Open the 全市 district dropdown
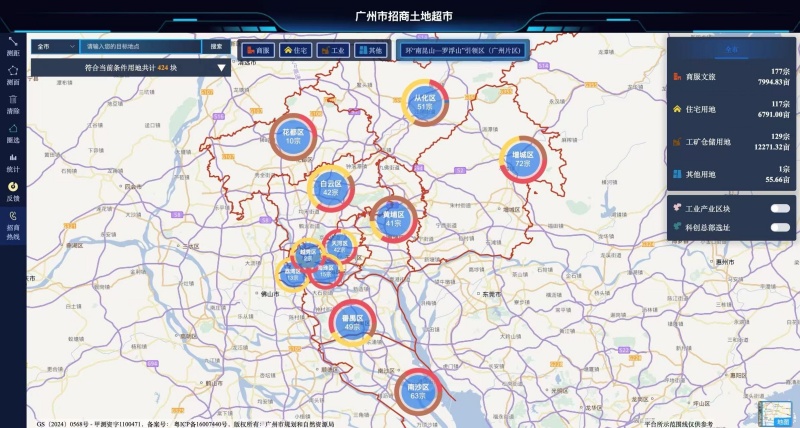The height and width of the screenshot is (428, 800). tap(55, 46)
